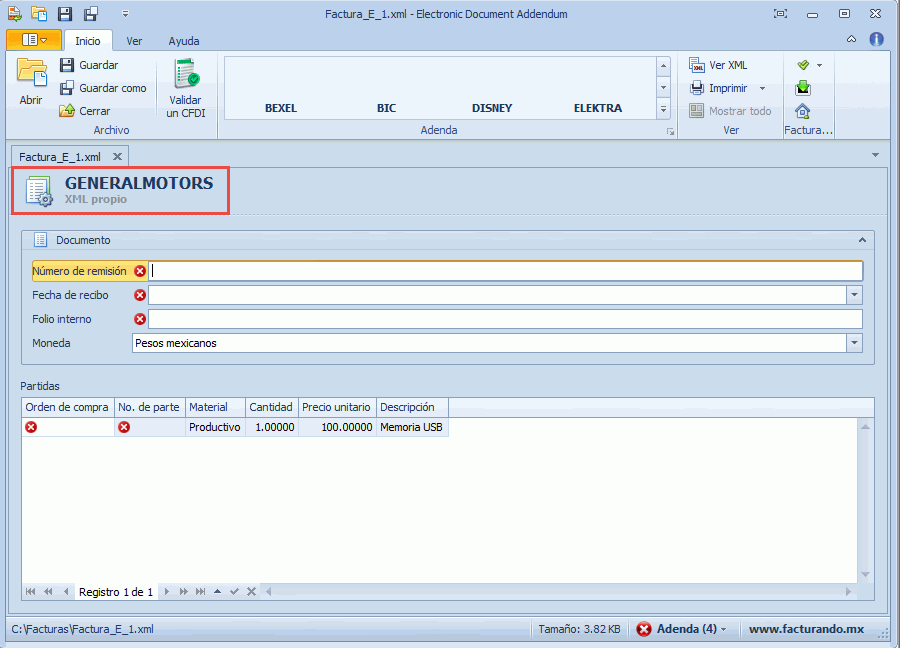Open the Moneda dropdown arrow
The width and height of the screenshot is (900, 648).
pyautogui.click(x=855, y=343)
